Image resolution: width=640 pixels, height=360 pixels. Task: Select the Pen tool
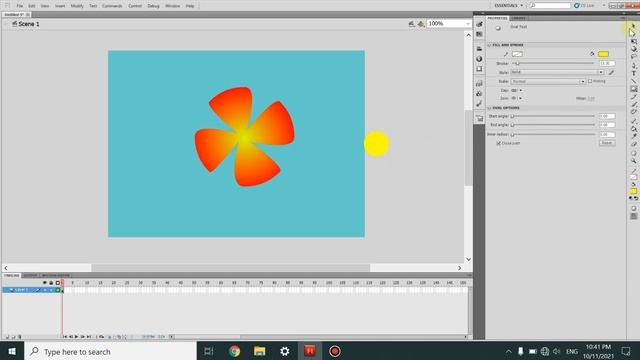[633, 65]
